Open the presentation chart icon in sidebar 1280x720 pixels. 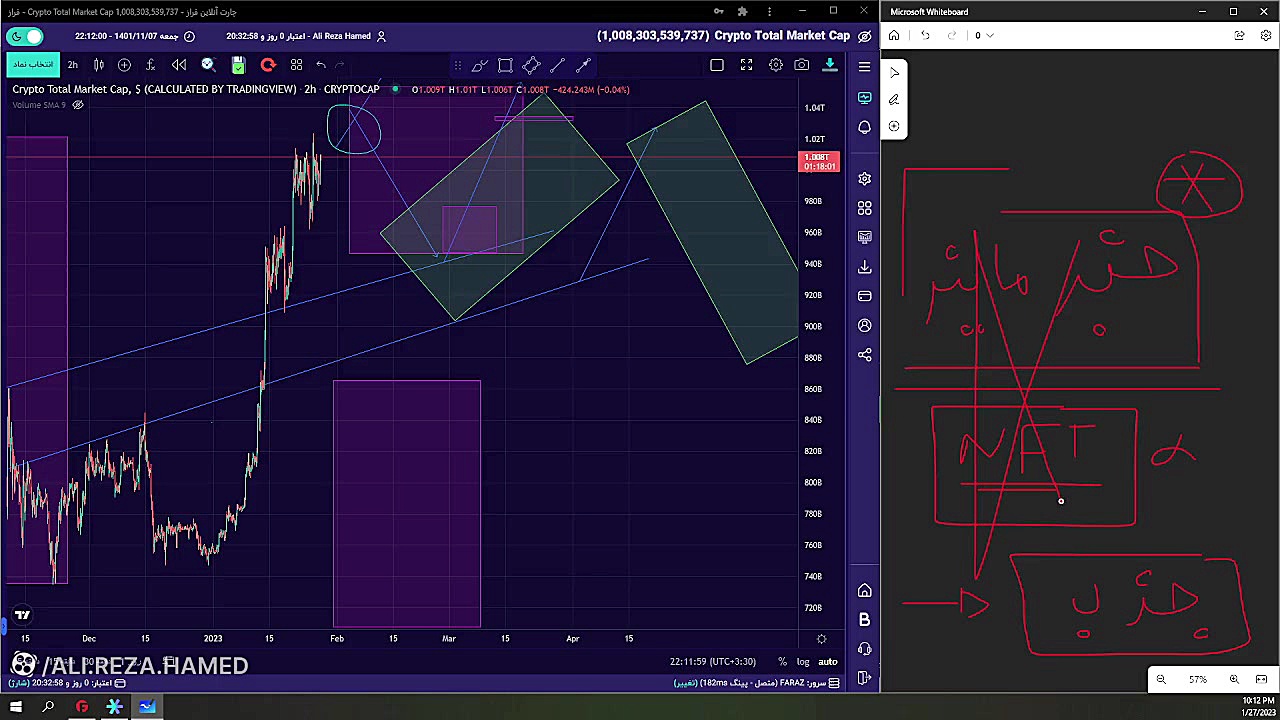[x=864, y=237]
